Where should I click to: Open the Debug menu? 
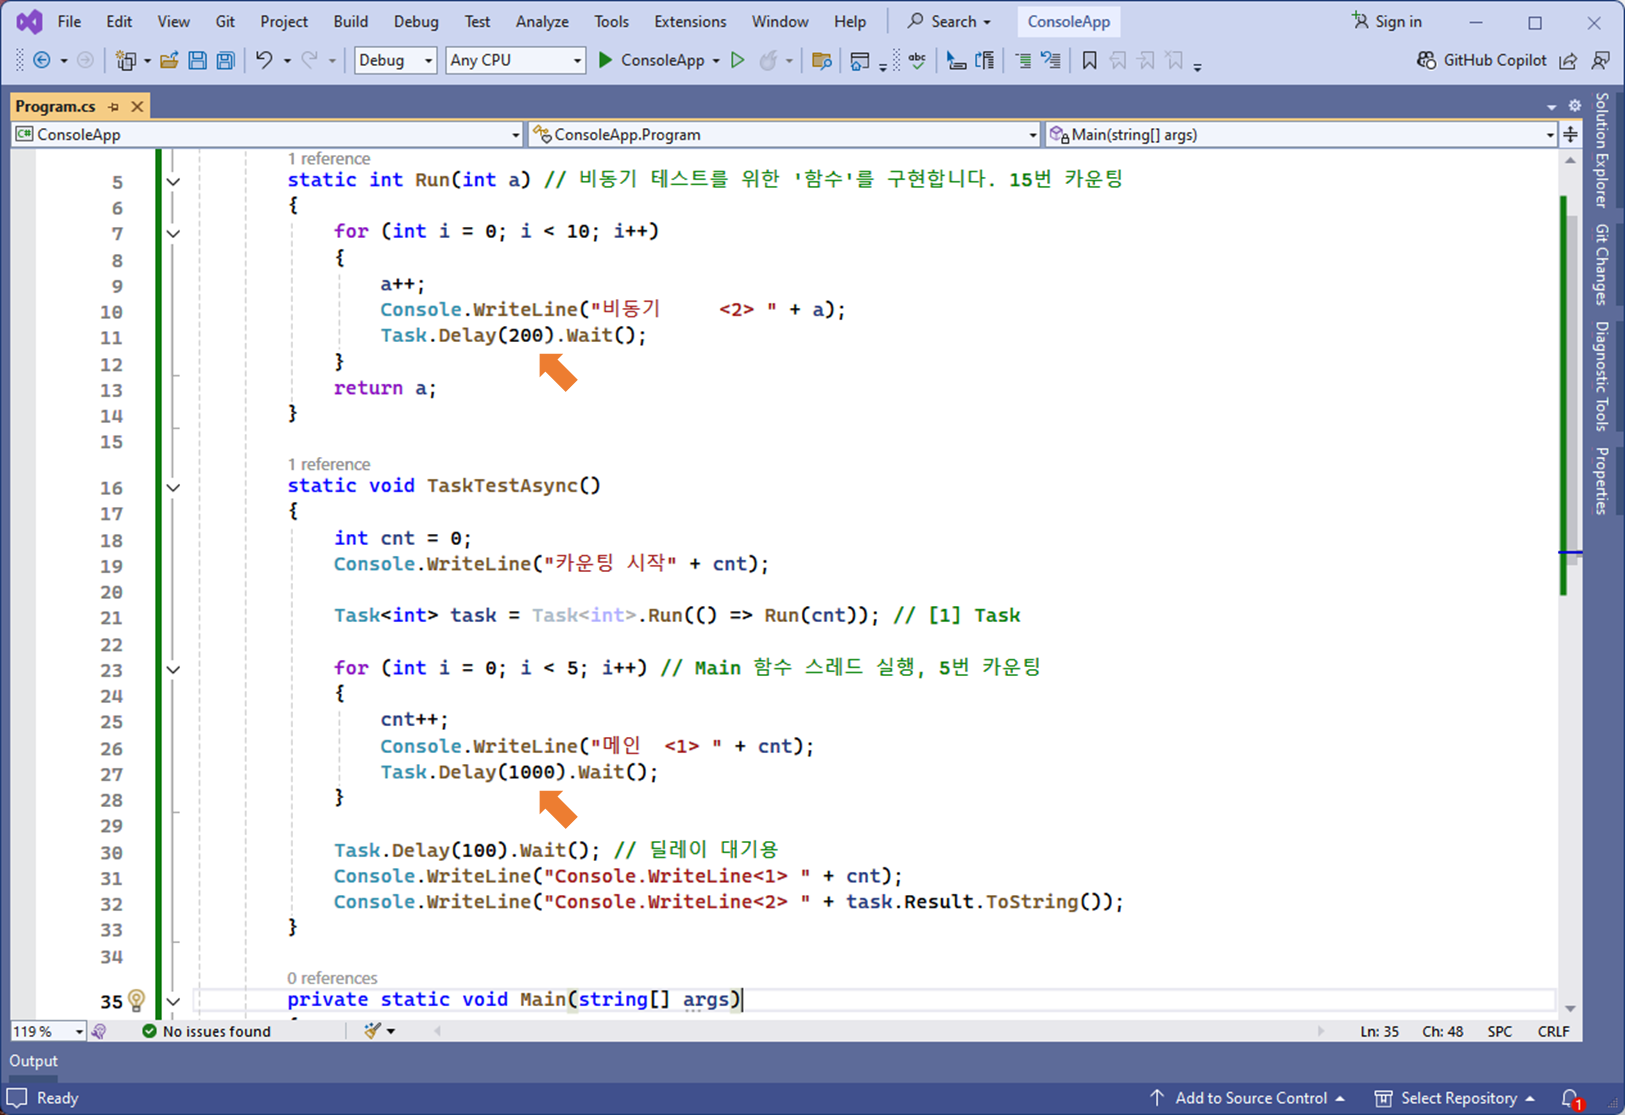[416, 21]
